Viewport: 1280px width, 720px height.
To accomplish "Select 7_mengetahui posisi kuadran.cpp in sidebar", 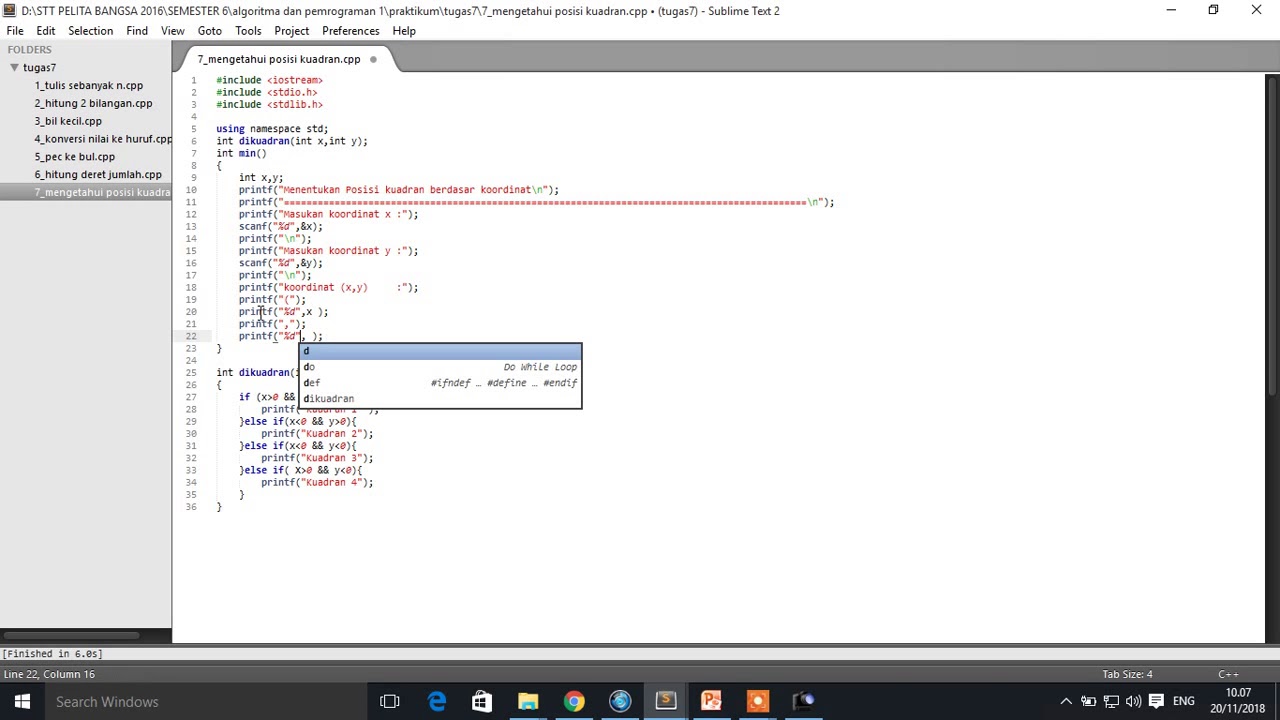I will click(86, 192).
